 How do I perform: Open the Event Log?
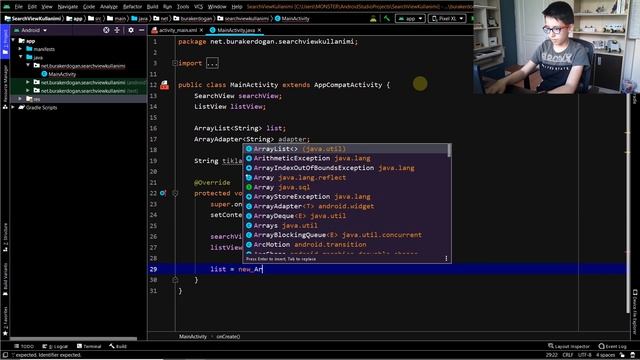[x=612, y=346]
